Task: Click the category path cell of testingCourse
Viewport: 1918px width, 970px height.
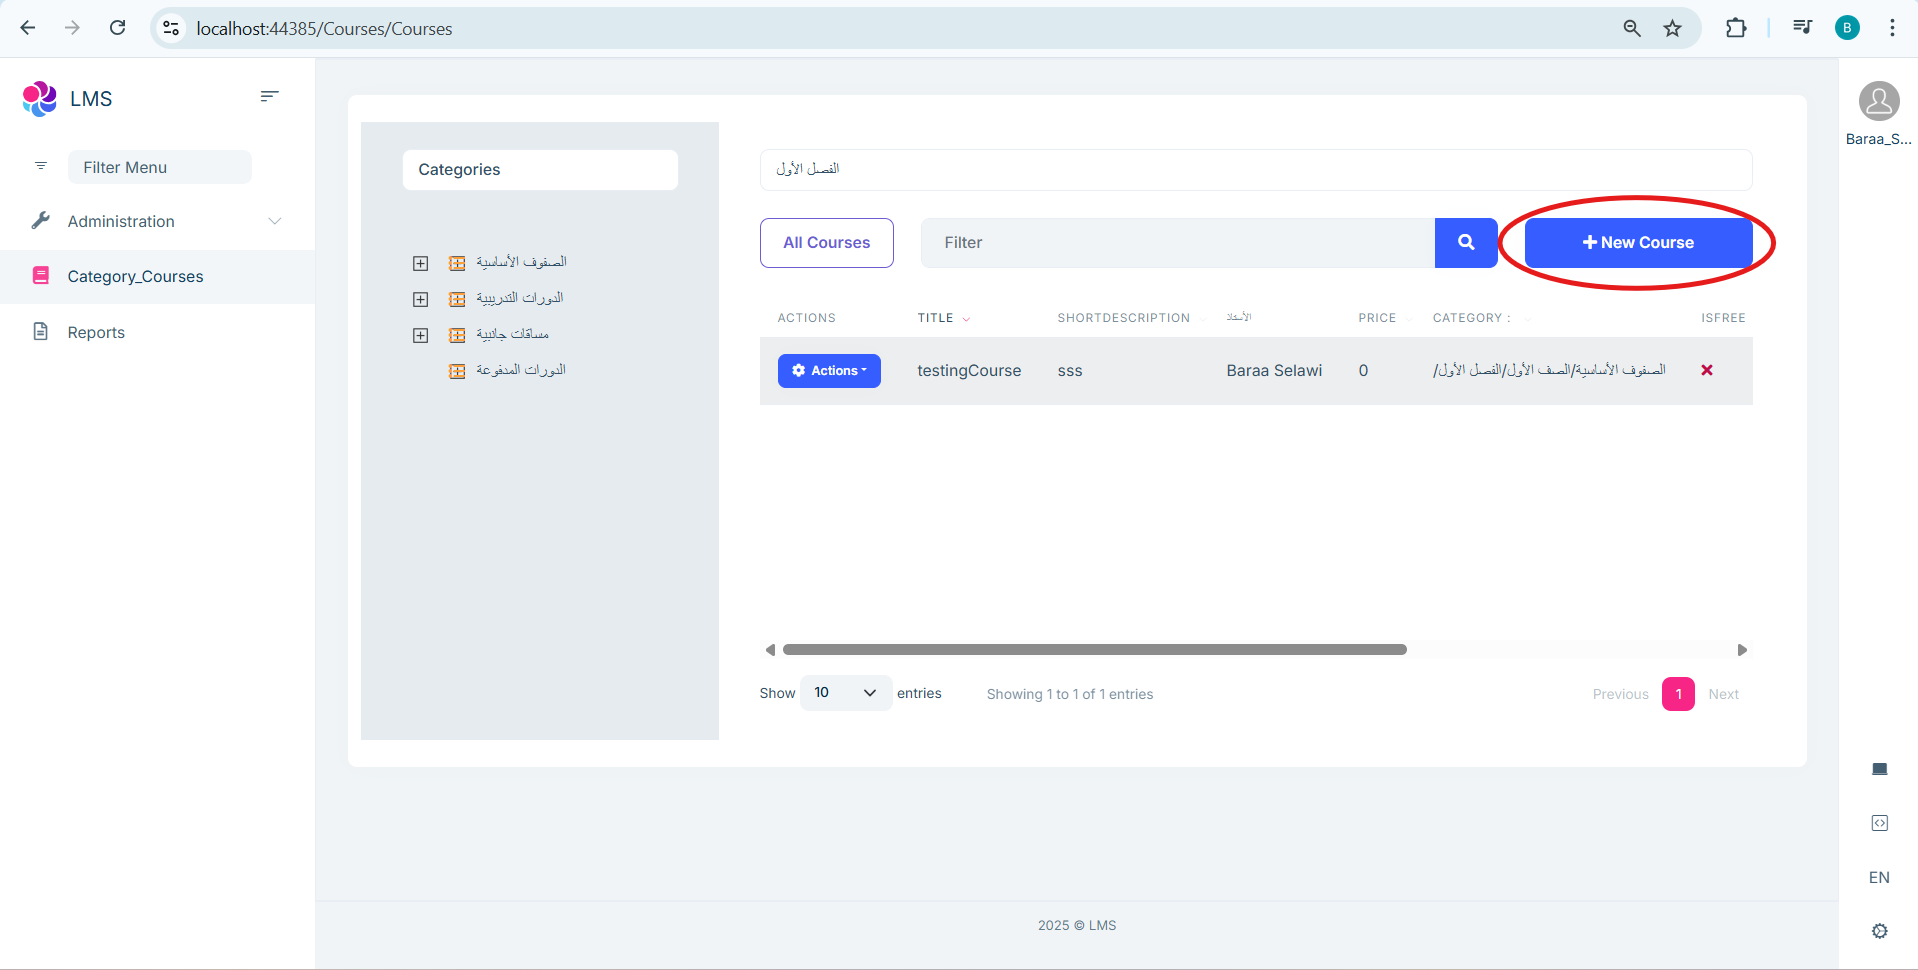Action: click(x=1549, y=370)
